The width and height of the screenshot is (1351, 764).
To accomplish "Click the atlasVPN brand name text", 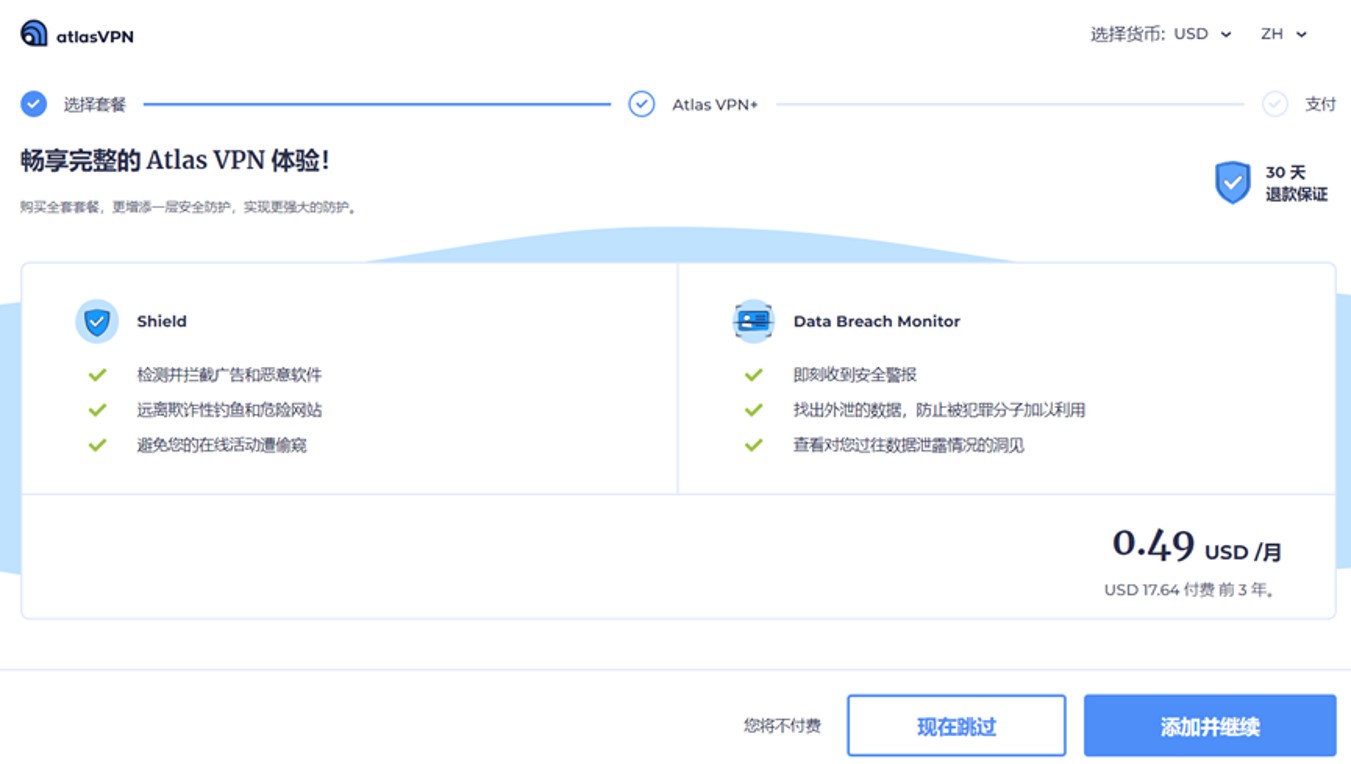I will click(x=95, y=36).
